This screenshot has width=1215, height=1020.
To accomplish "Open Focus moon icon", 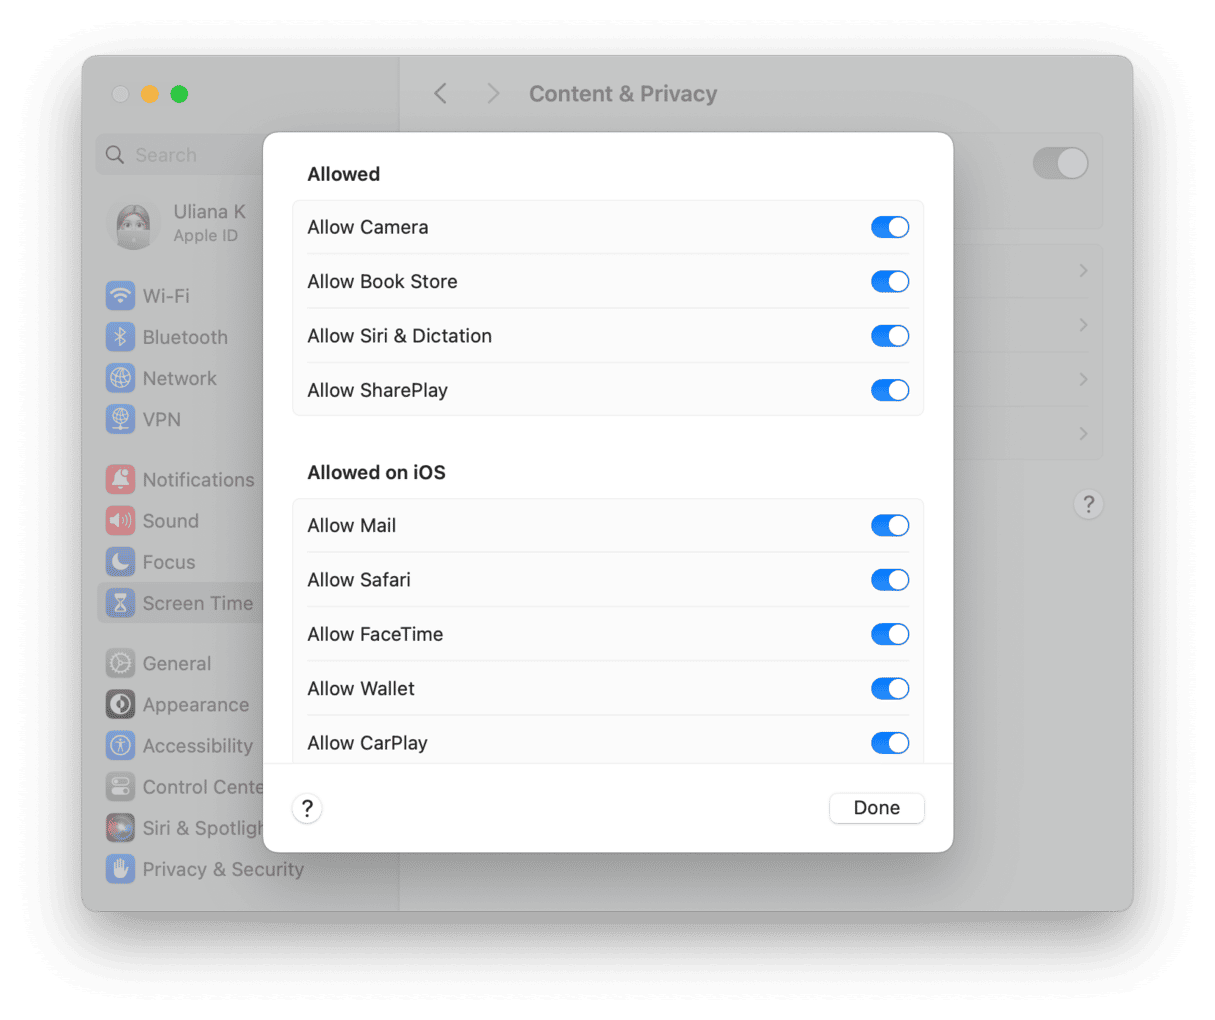I will click(x=120, y=562).
